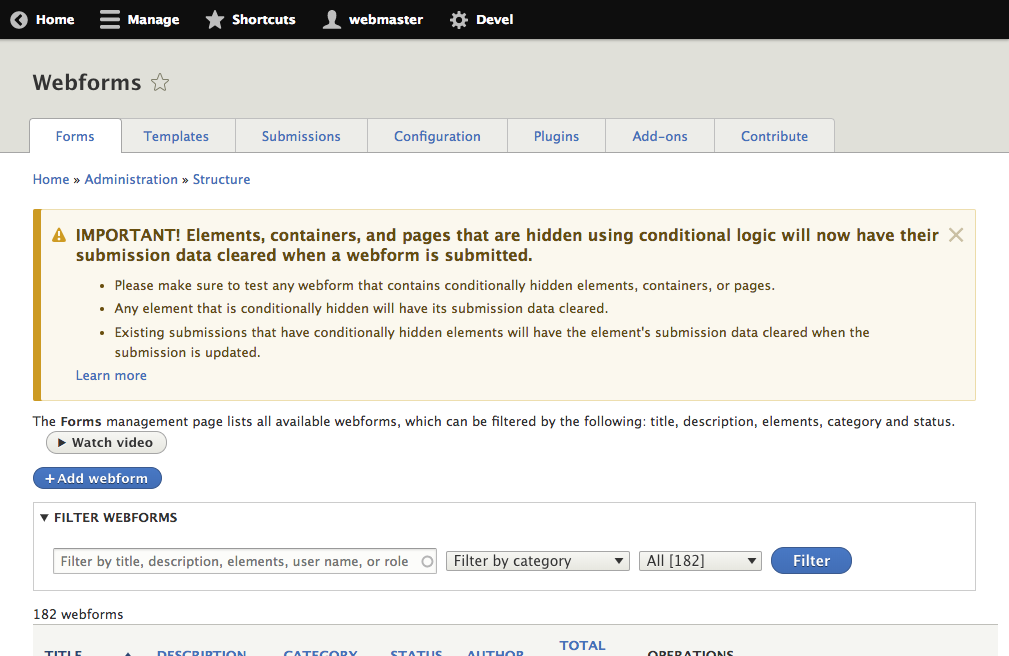Go to Administration via breadcrumb
The width and height of the screenshot is (1009, 656).
click(131, 179)
